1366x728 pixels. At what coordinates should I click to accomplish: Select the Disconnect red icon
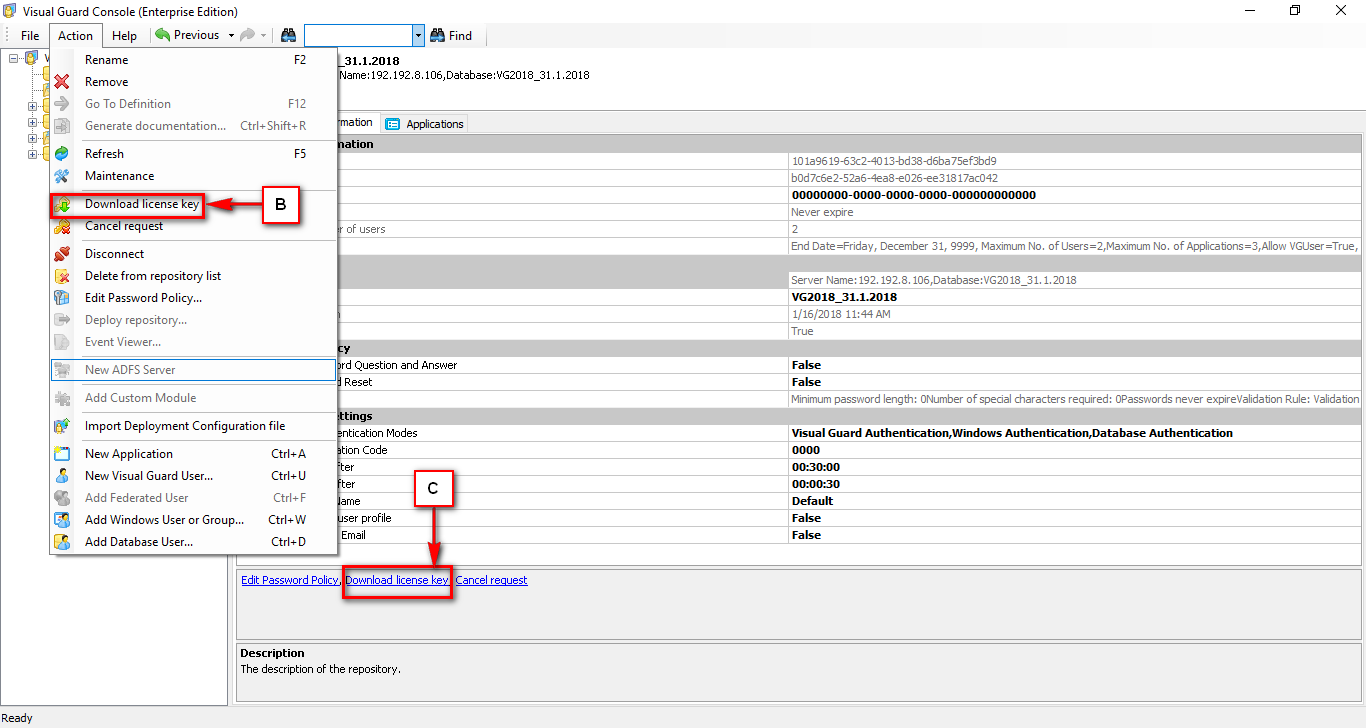(x=62, y=253)
